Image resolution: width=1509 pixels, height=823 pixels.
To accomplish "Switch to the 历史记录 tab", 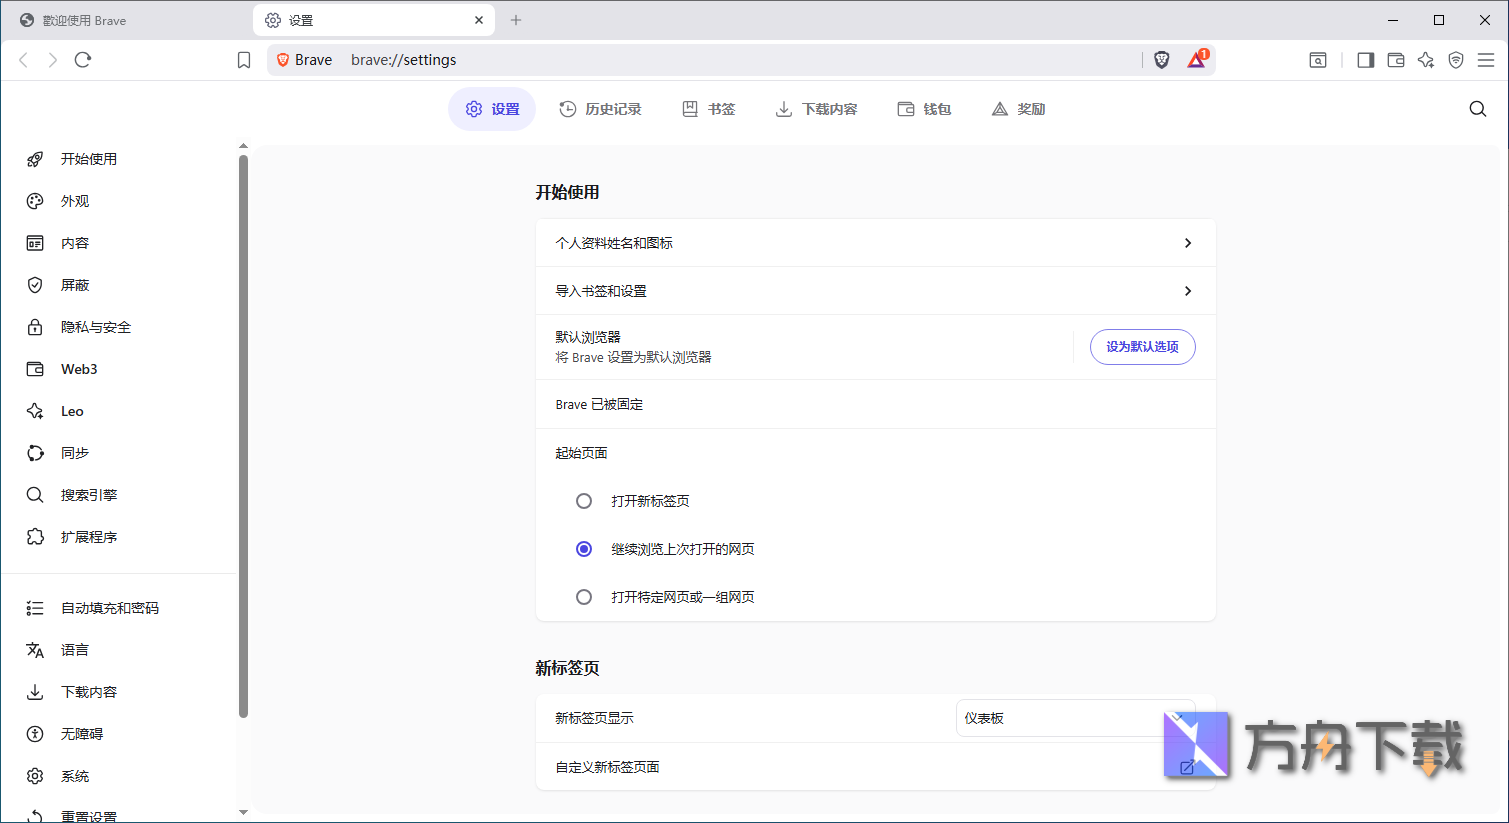I will pos(601,108).
